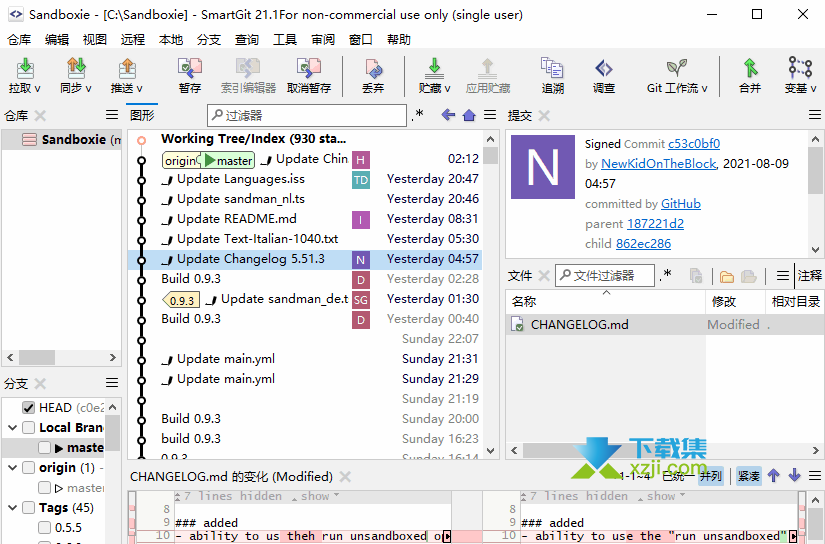Image resolution: width=825 pixels, height=544 pixels.
Task: Click the 拉取 (Pull) toolbar icon
Action: coord(25,68)
